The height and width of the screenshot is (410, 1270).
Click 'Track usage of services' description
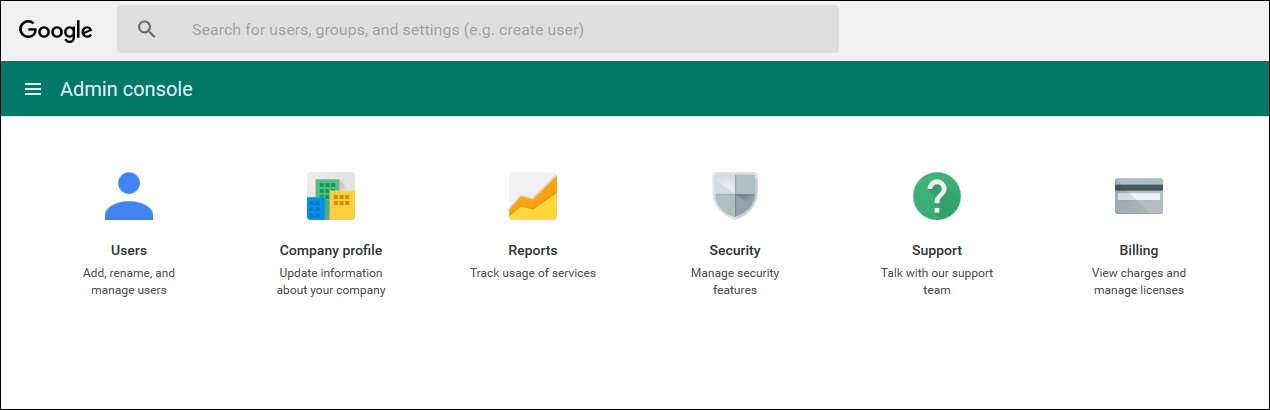[x=533, y=272]
